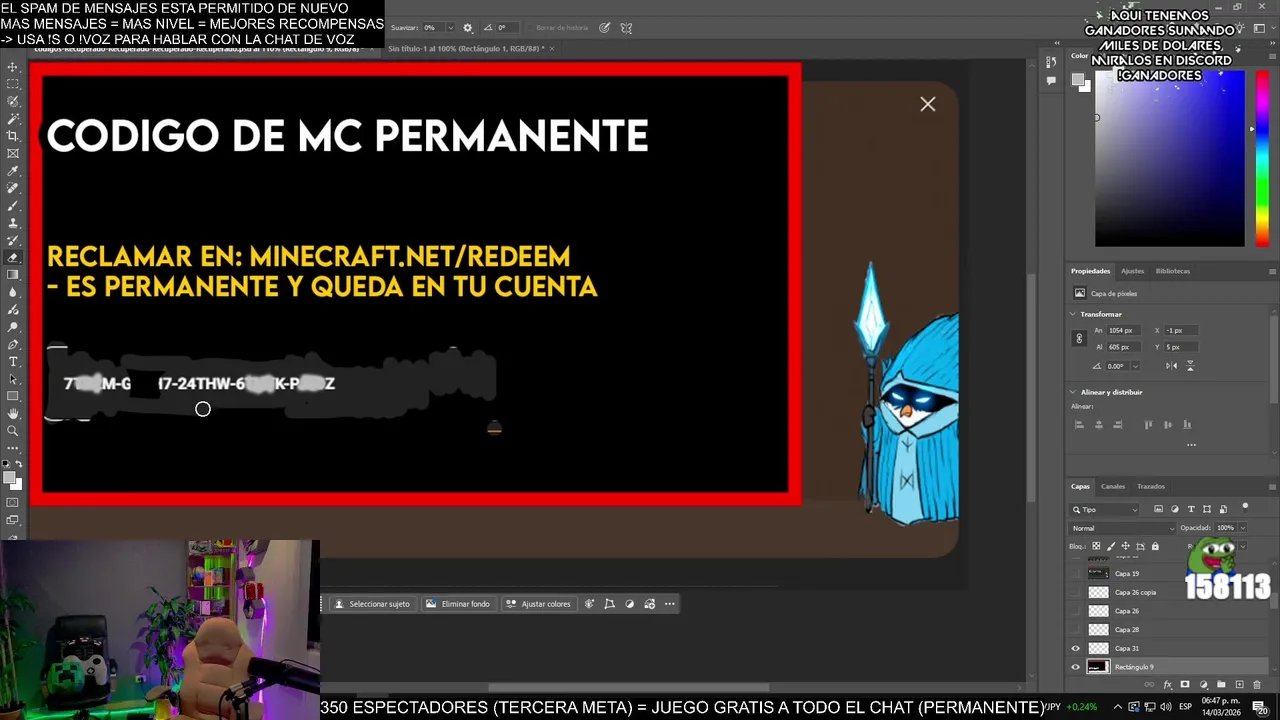Show the Capa 28 layer

coord(1076,629)
